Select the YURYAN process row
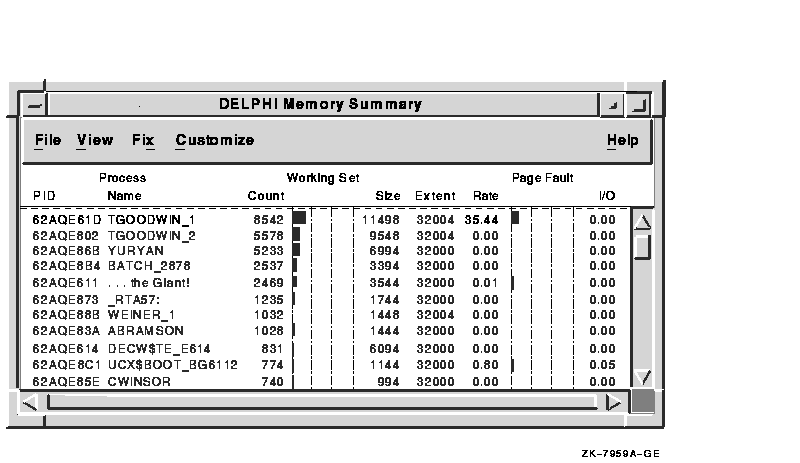Viewport: 800px width, 463px height. point(135,251)
